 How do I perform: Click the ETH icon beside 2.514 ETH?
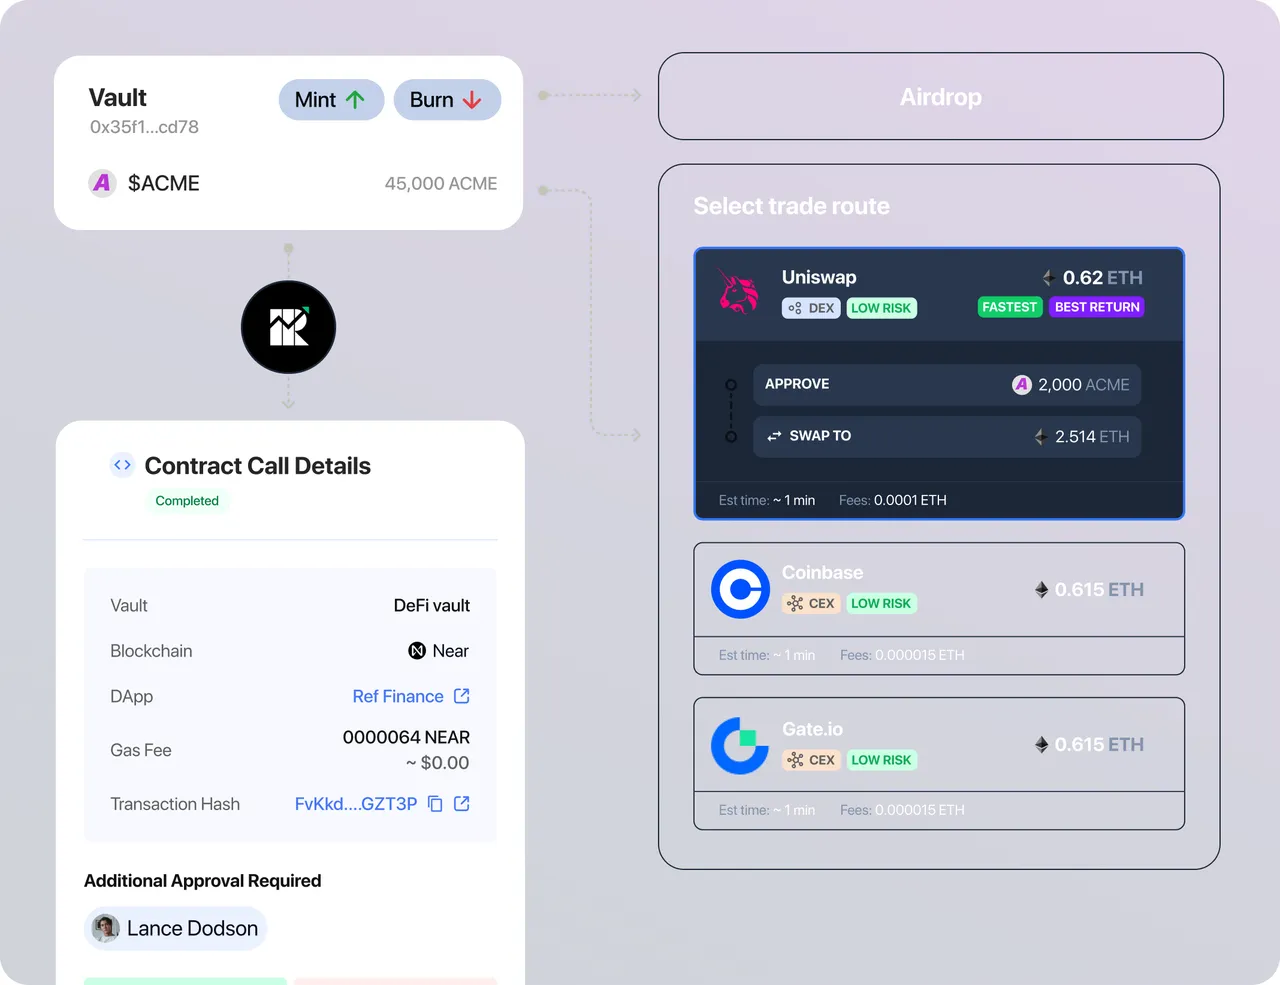[x=1041, y=437]
